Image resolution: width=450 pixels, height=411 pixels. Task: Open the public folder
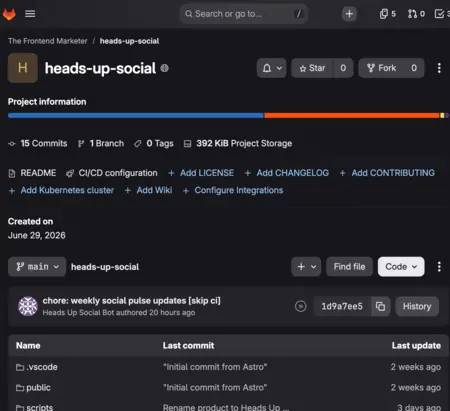pos(33,388)
